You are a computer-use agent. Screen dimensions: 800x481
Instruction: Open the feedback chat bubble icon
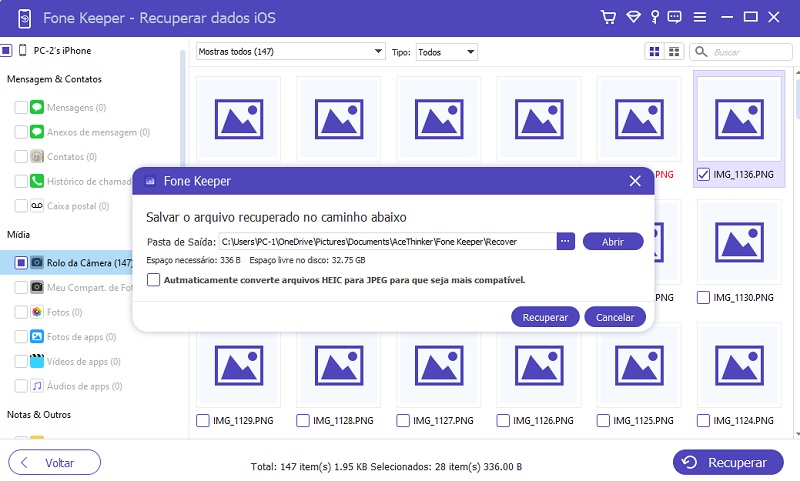point(674,17)
